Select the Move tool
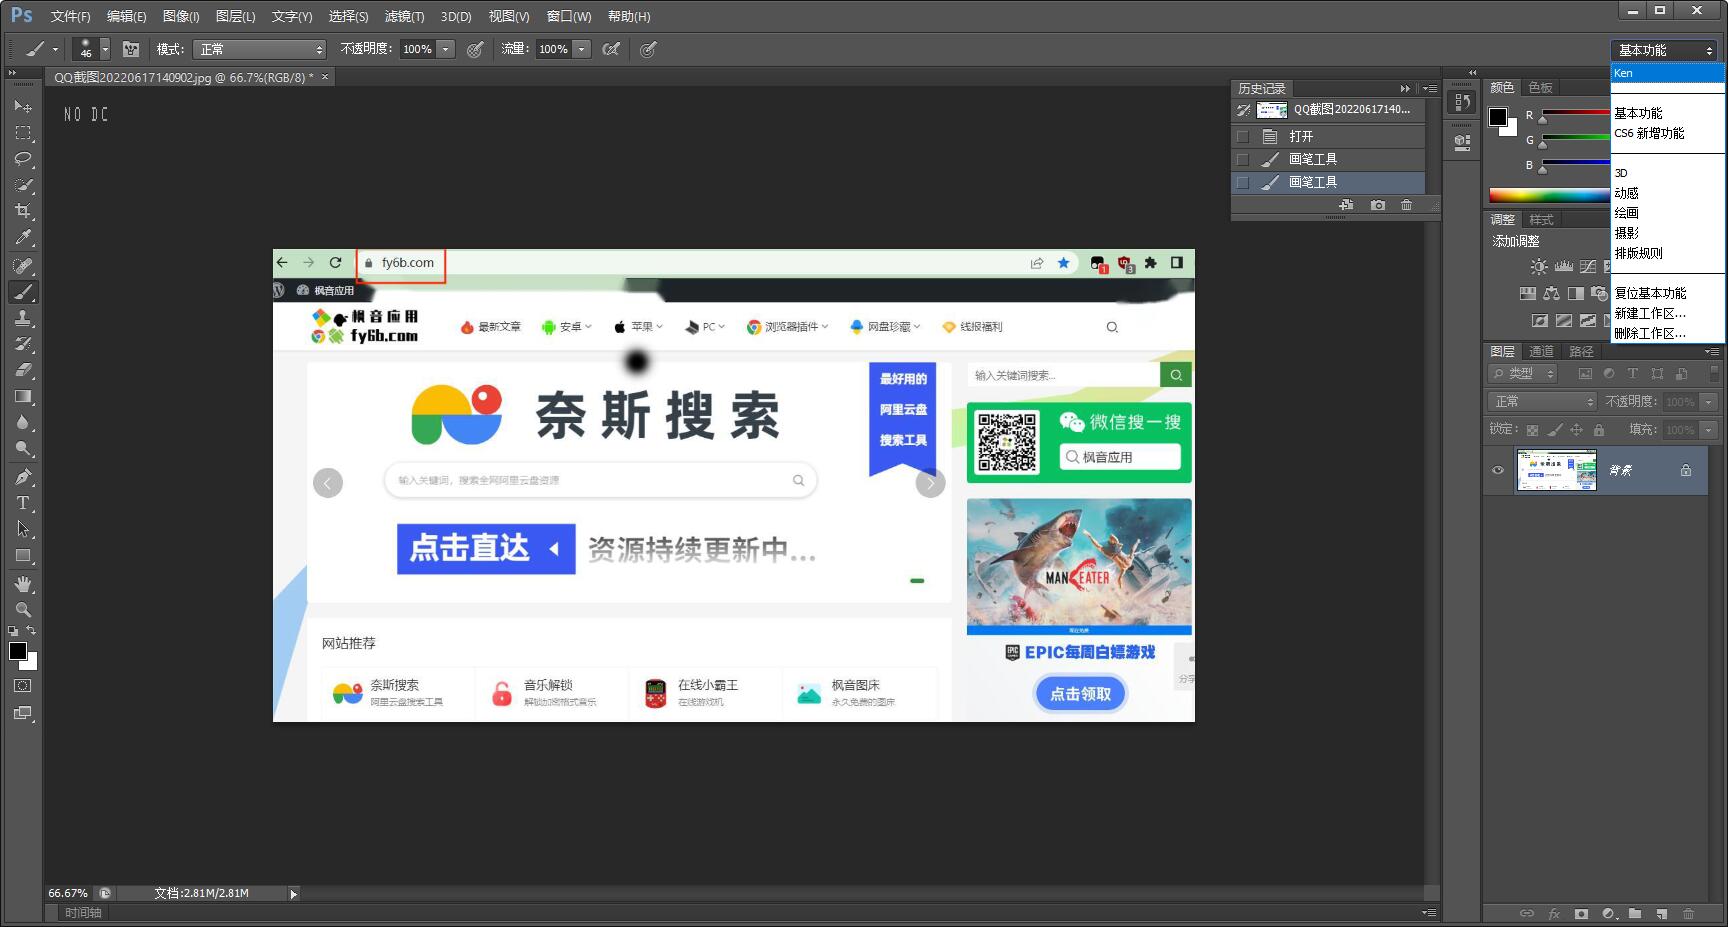 [x=23, y=106]
